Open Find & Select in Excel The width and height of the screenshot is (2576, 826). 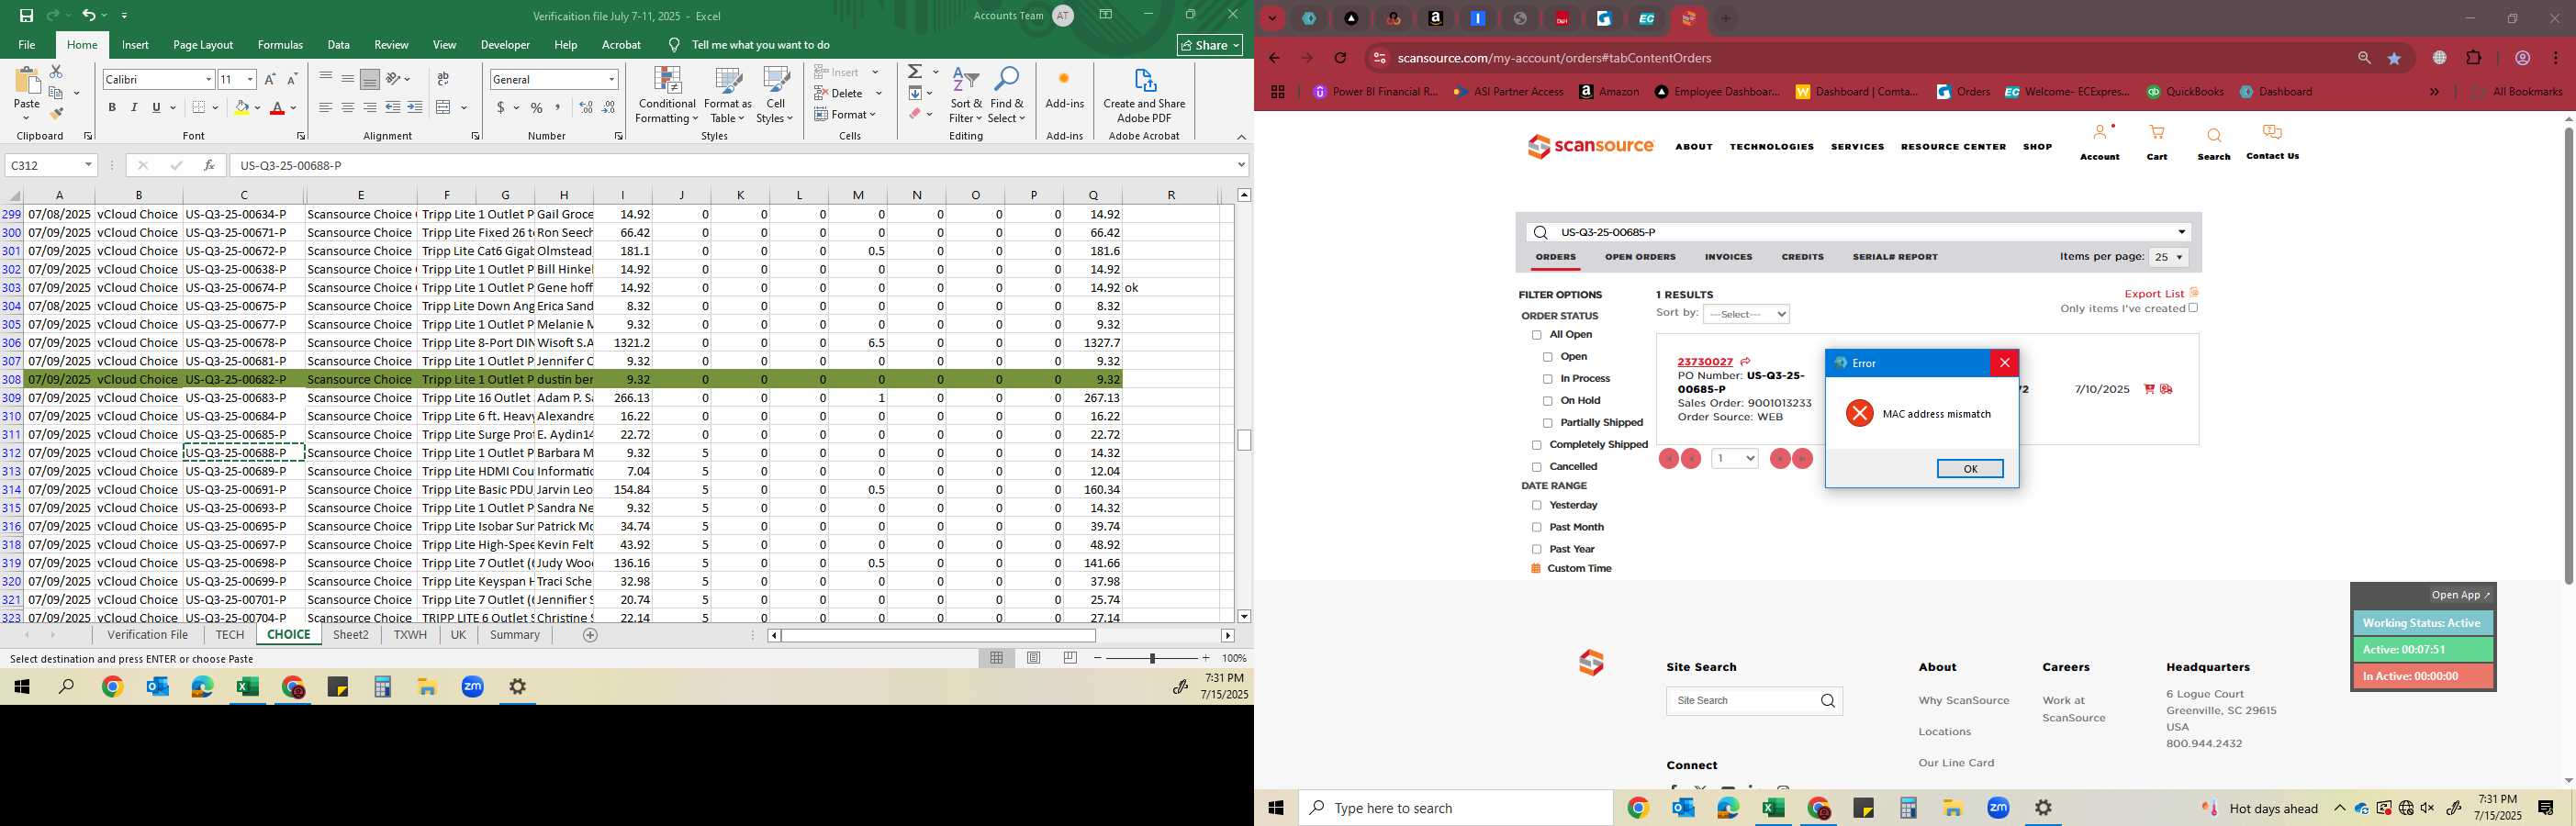[1007, 95]
